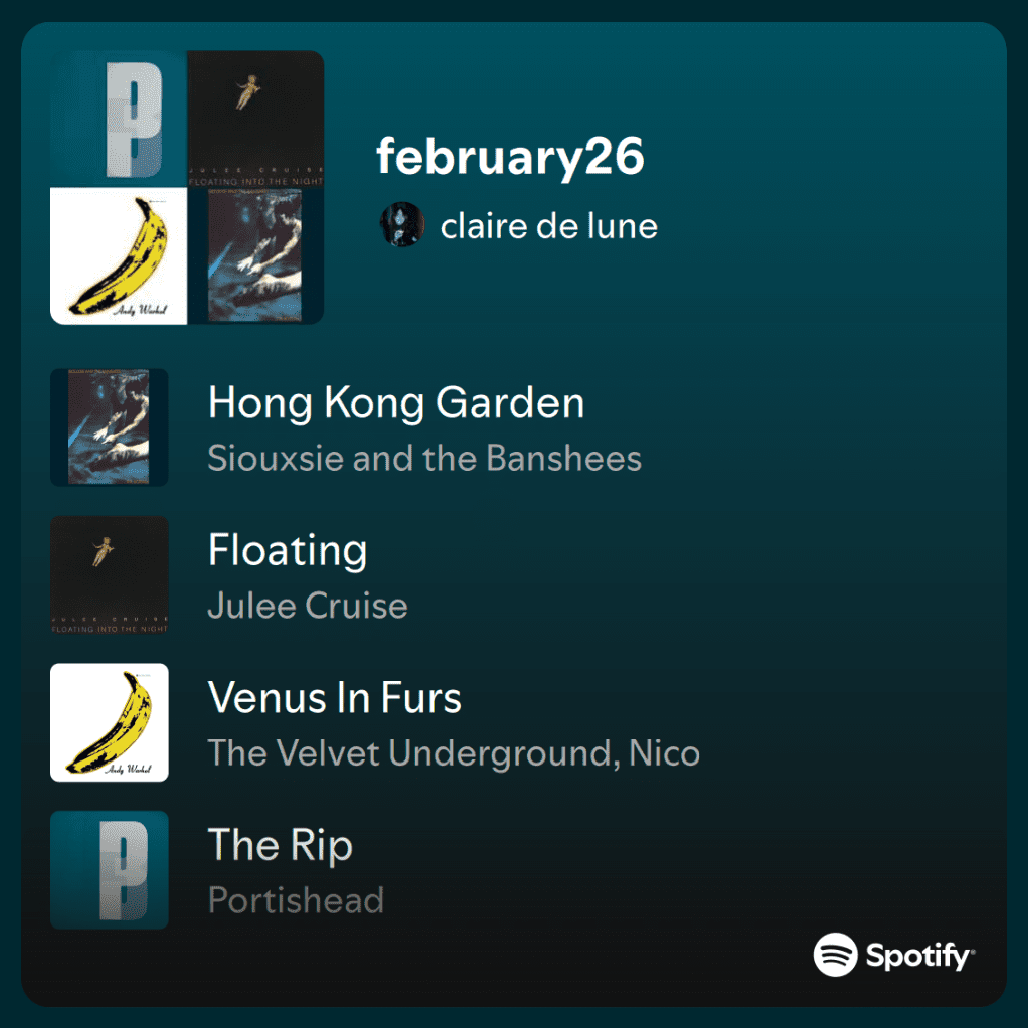Select the Julee Cruise cover in the collage
Screen dimensions: 1028x1028
pyautogui.click(x=256, y=119)
